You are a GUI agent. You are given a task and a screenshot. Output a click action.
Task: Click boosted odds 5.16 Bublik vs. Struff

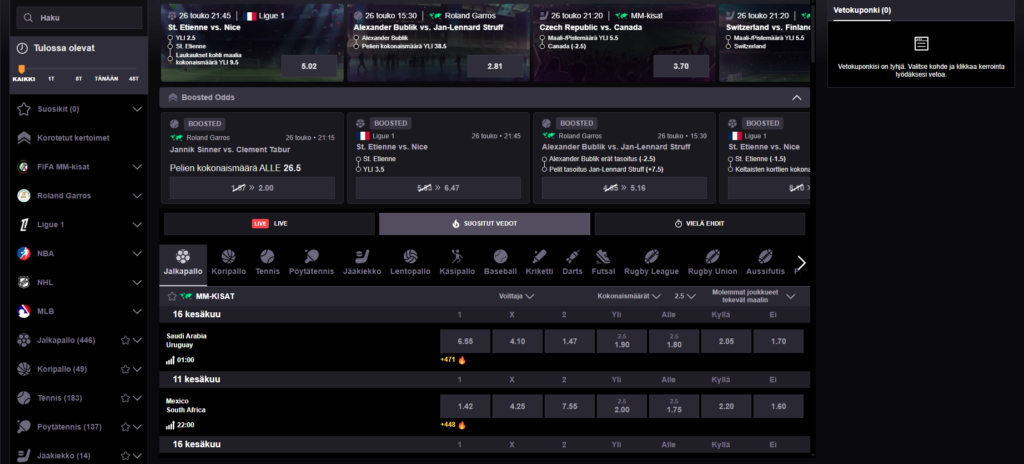click(624, 188)
